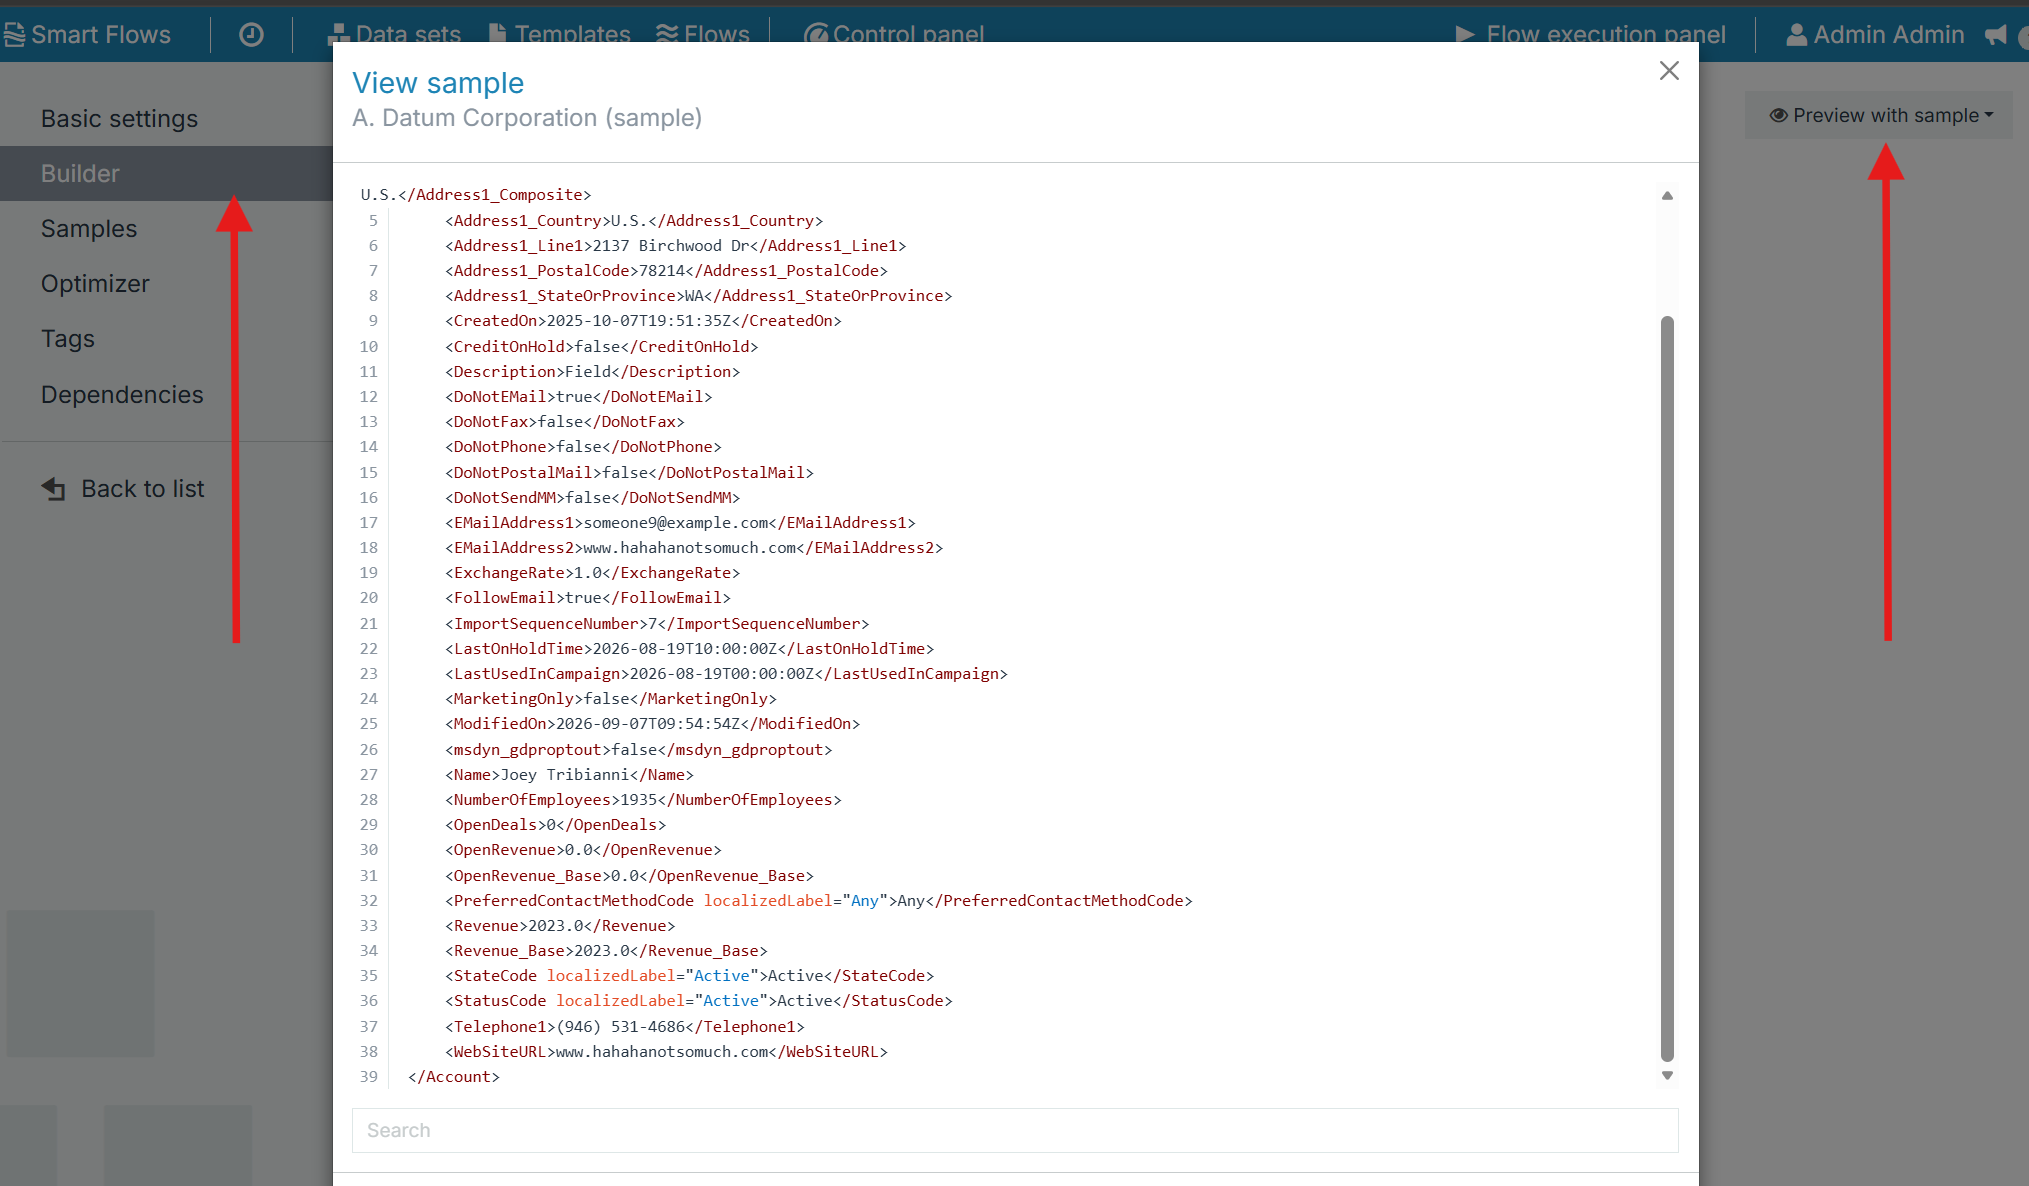Screen dimensions: 2029x1186
Task: Open the Flow execution panel
Action: (1590, 35)
